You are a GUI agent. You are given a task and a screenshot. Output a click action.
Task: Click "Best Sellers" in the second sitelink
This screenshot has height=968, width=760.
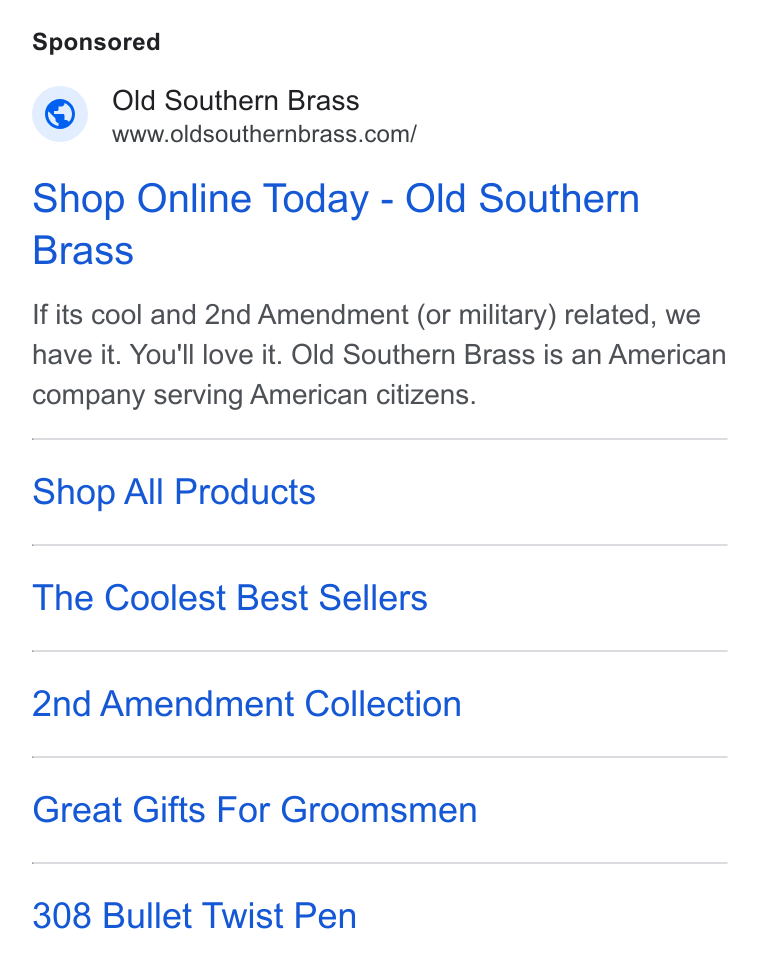[332, 598]
